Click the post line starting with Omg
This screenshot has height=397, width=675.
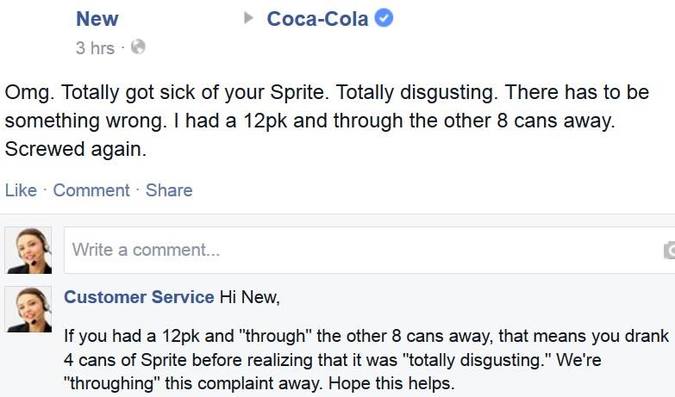click(327, 93)
